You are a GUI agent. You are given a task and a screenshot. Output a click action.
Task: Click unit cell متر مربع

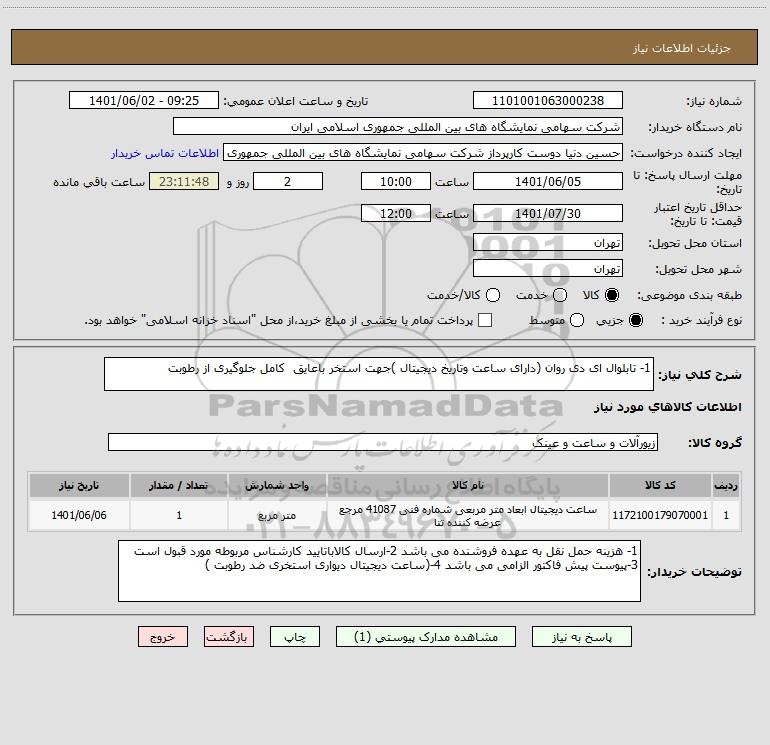277,515
